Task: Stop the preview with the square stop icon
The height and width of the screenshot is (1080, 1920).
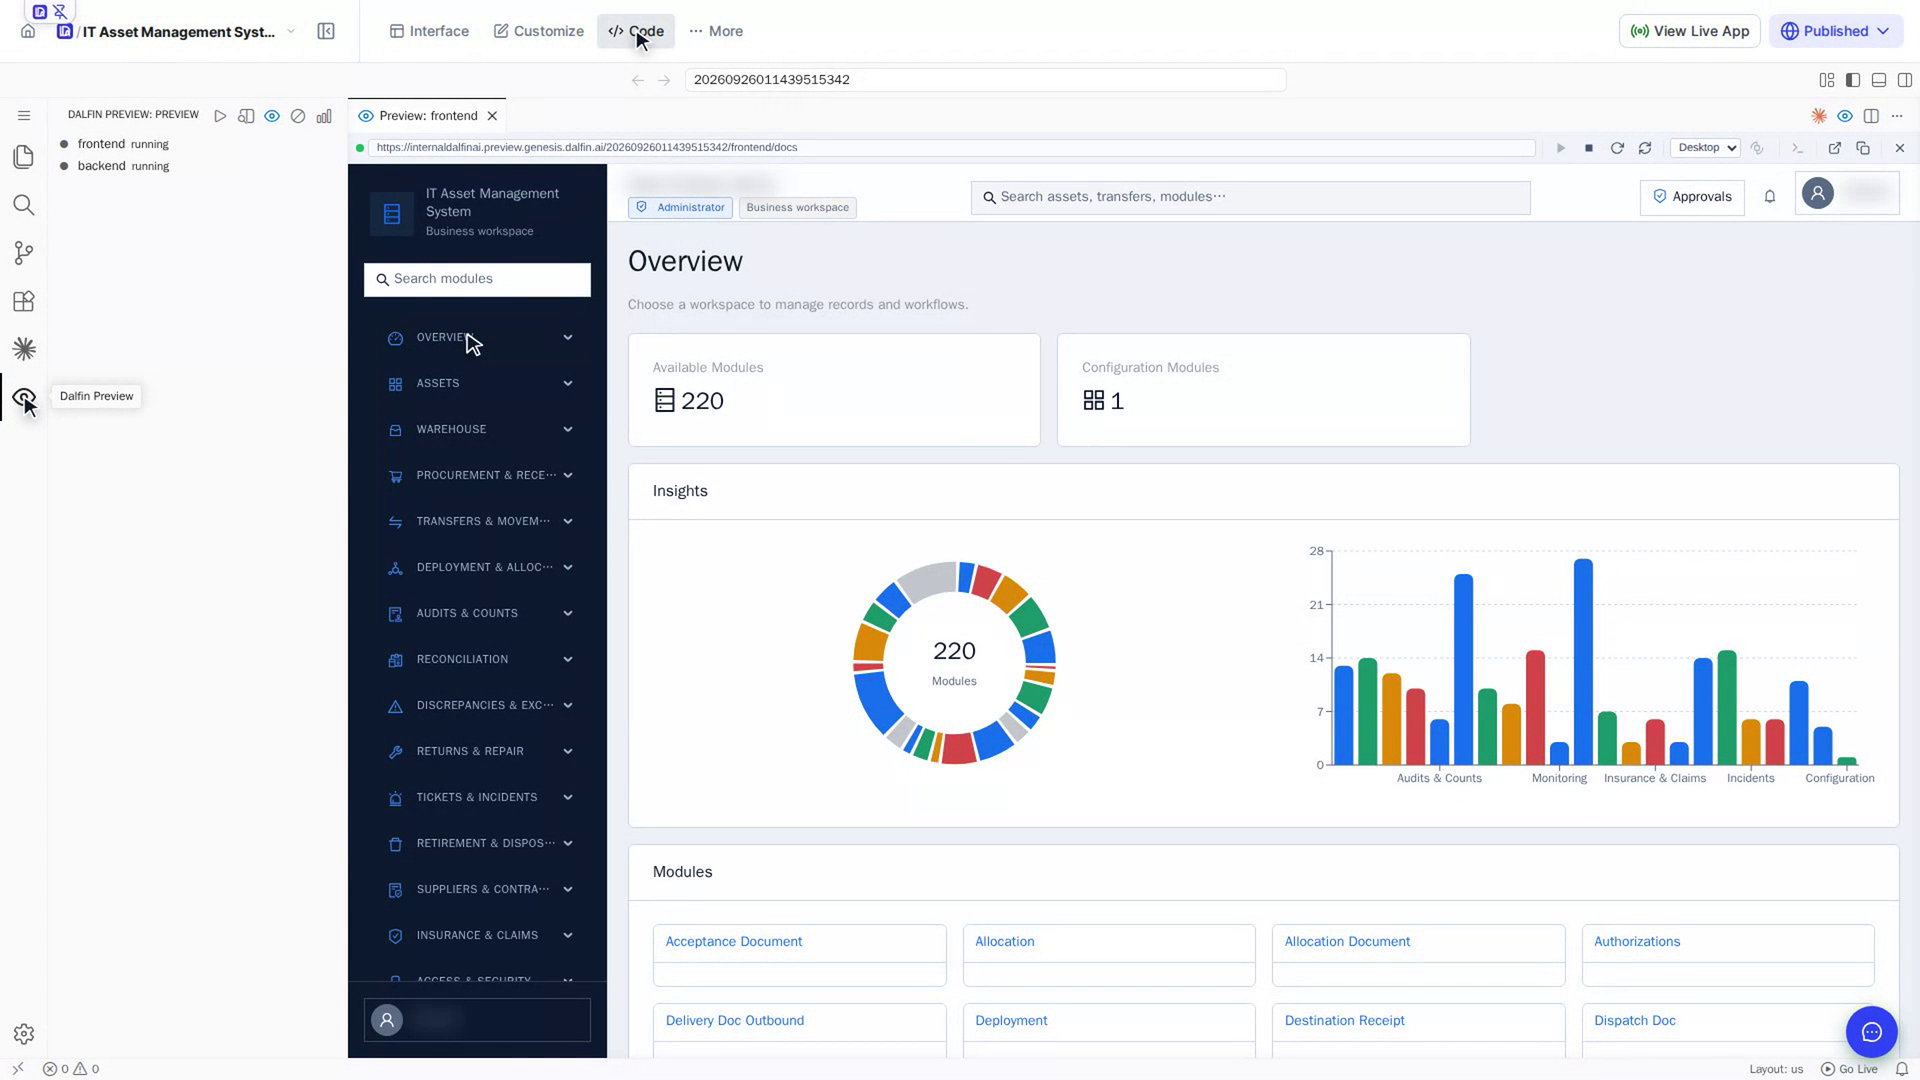Action: 1589,148
